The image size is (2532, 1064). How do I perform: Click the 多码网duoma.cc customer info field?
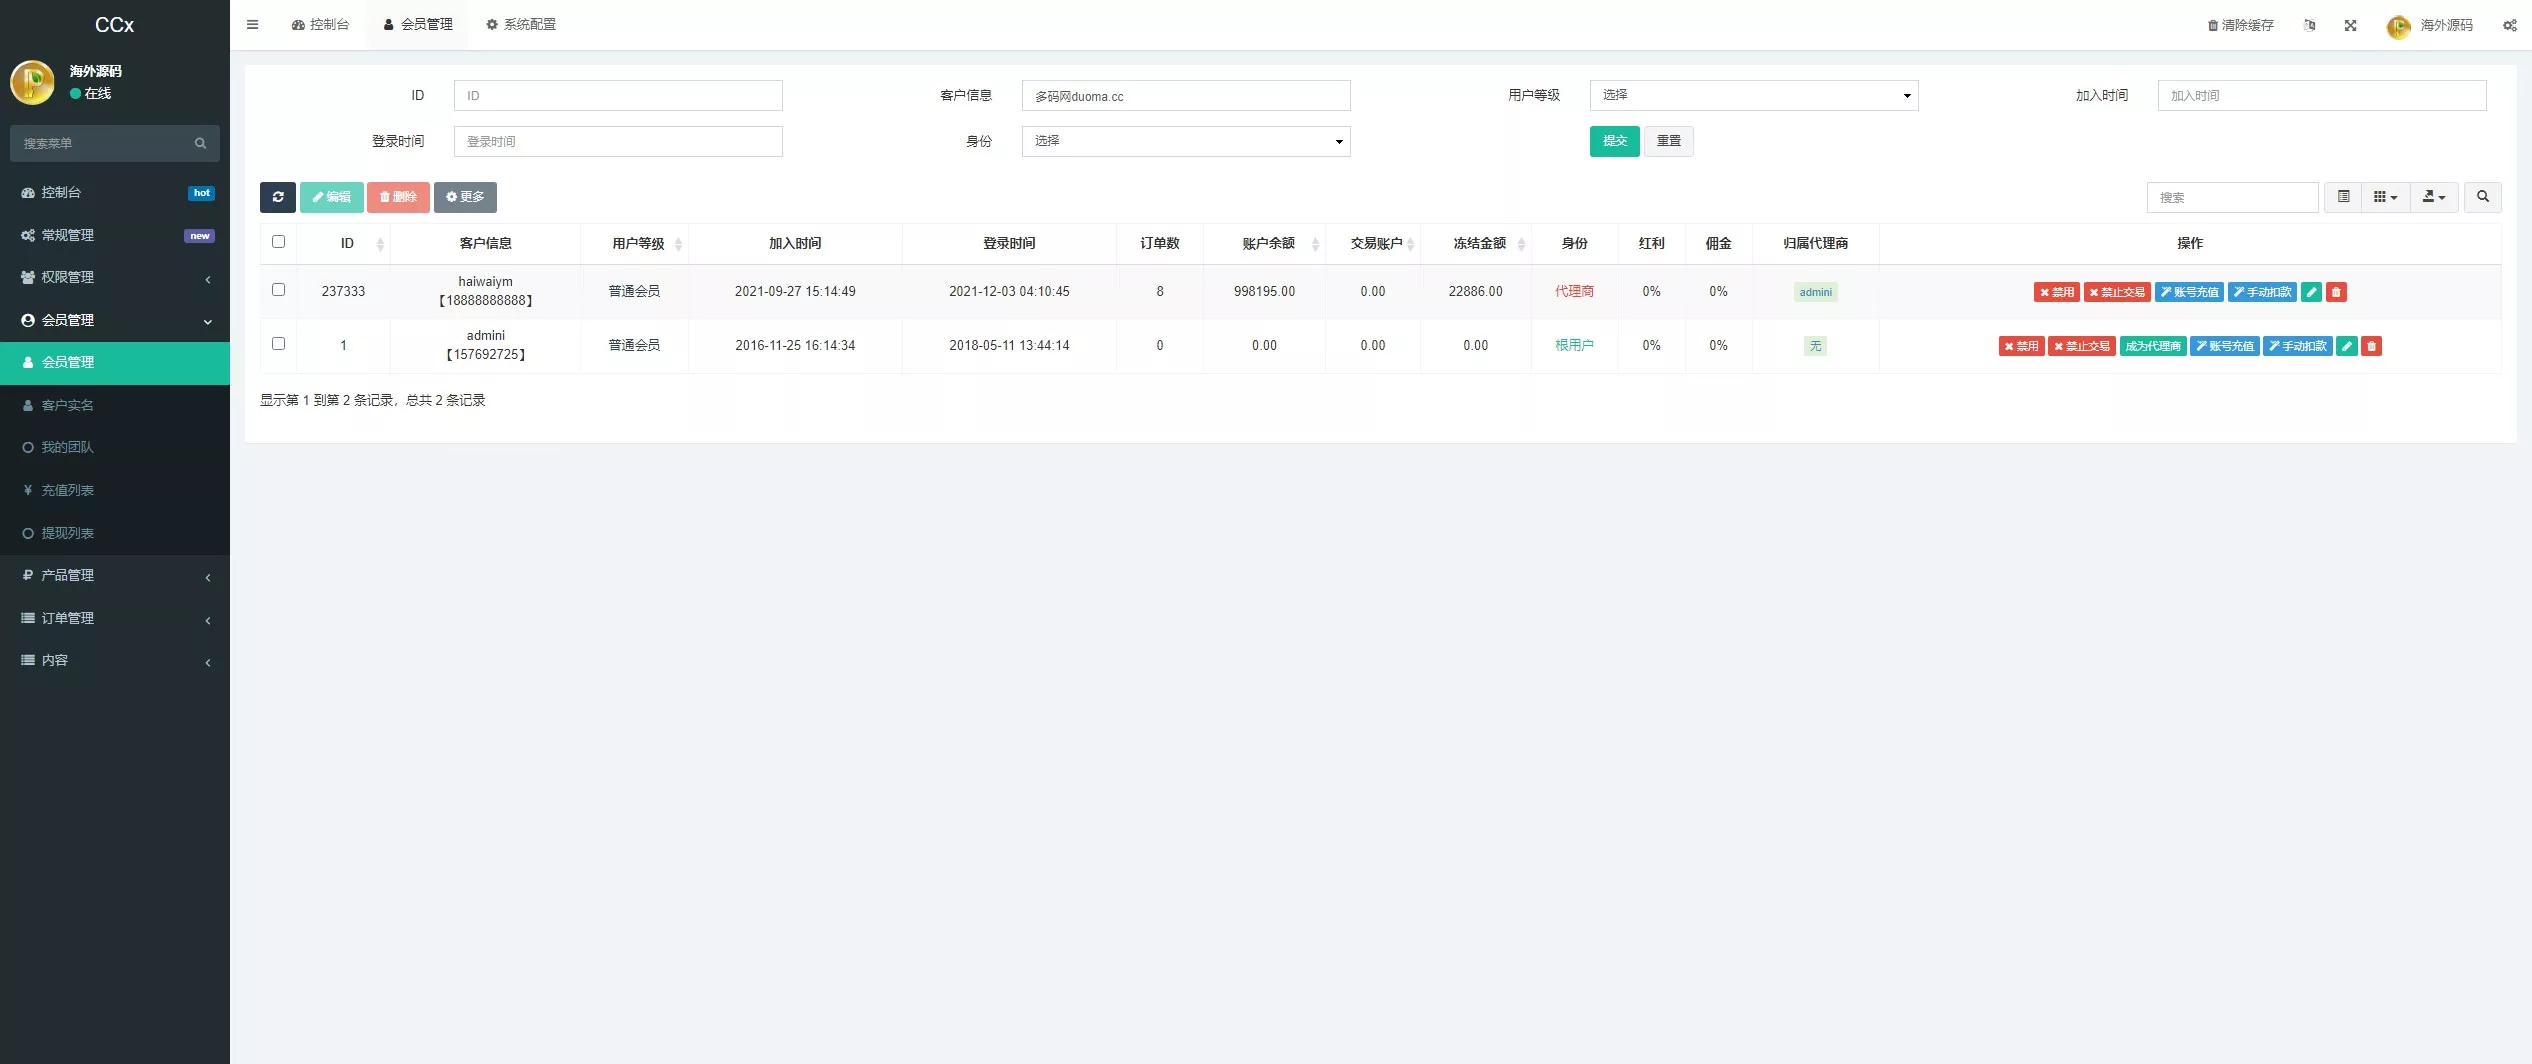(1185, 96)
